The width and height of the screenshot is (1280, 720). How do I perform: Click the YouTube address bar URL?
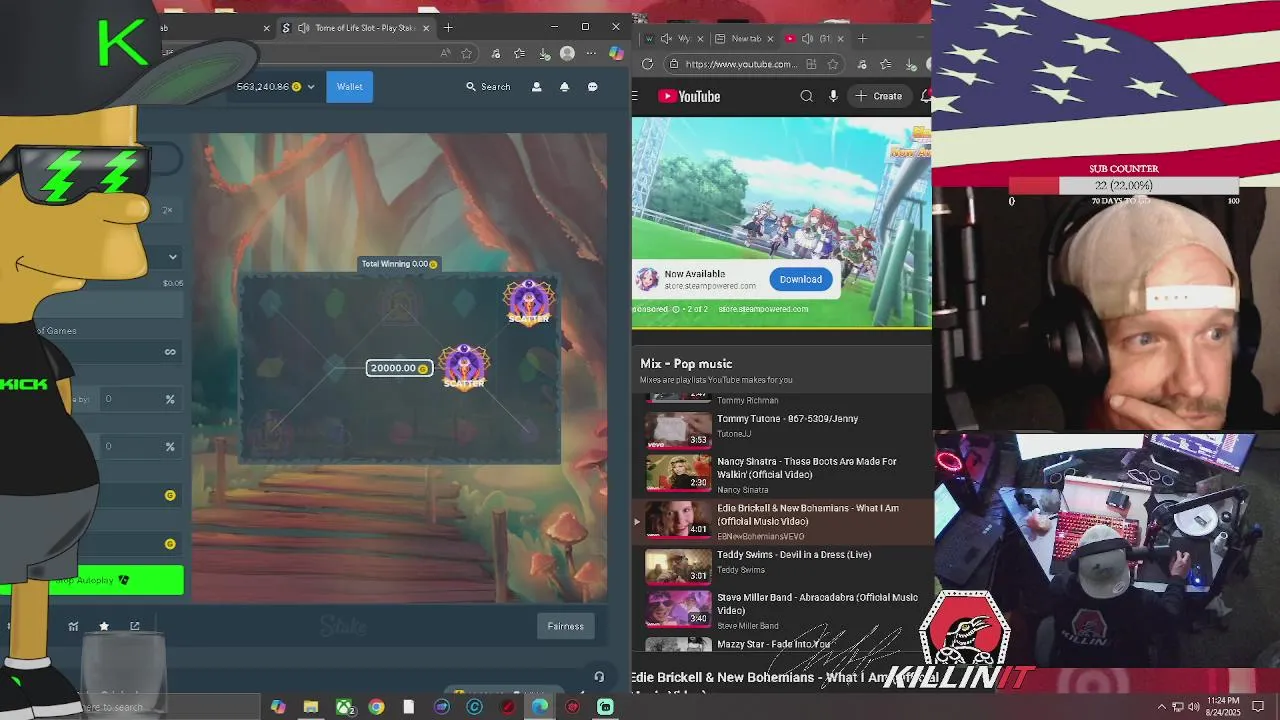[x=741, y=64]
